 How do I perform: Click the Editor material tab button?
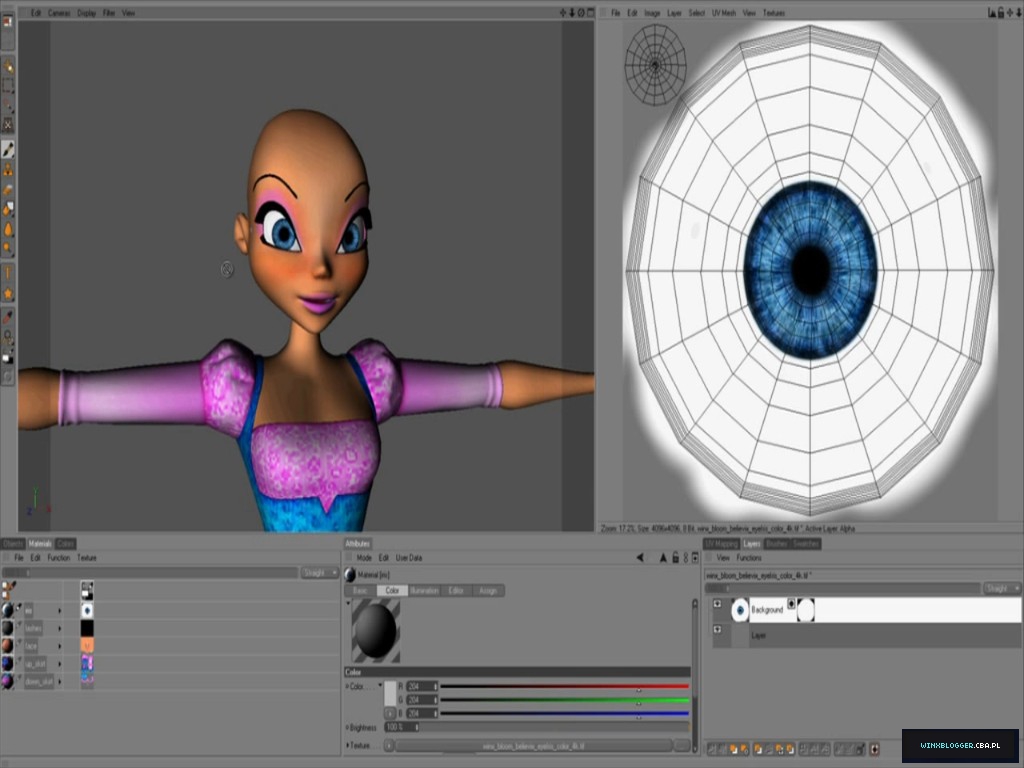(x=456, y=590)
